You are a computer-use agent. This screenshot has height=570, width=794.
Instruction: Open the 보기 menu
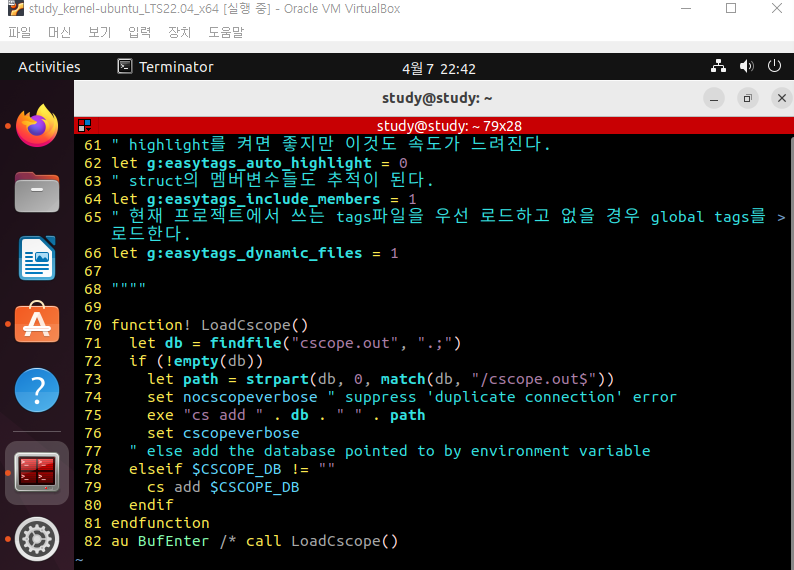[x=99, y=32]
